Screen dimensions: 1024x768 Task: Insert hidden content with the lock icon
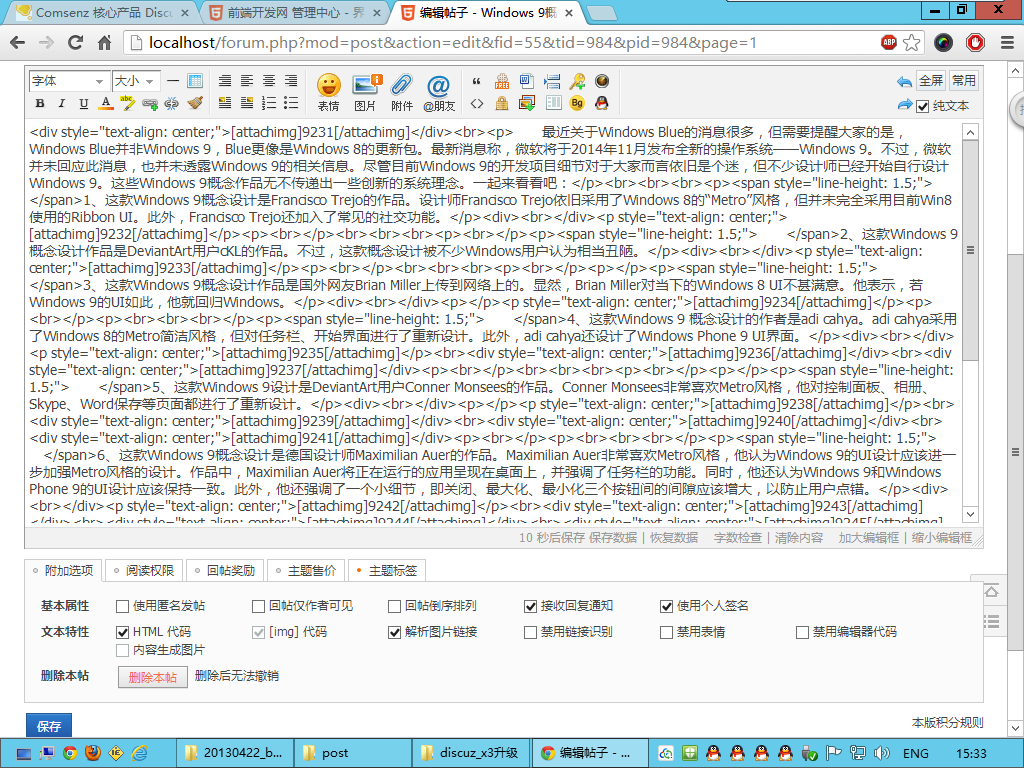point(502,103)
